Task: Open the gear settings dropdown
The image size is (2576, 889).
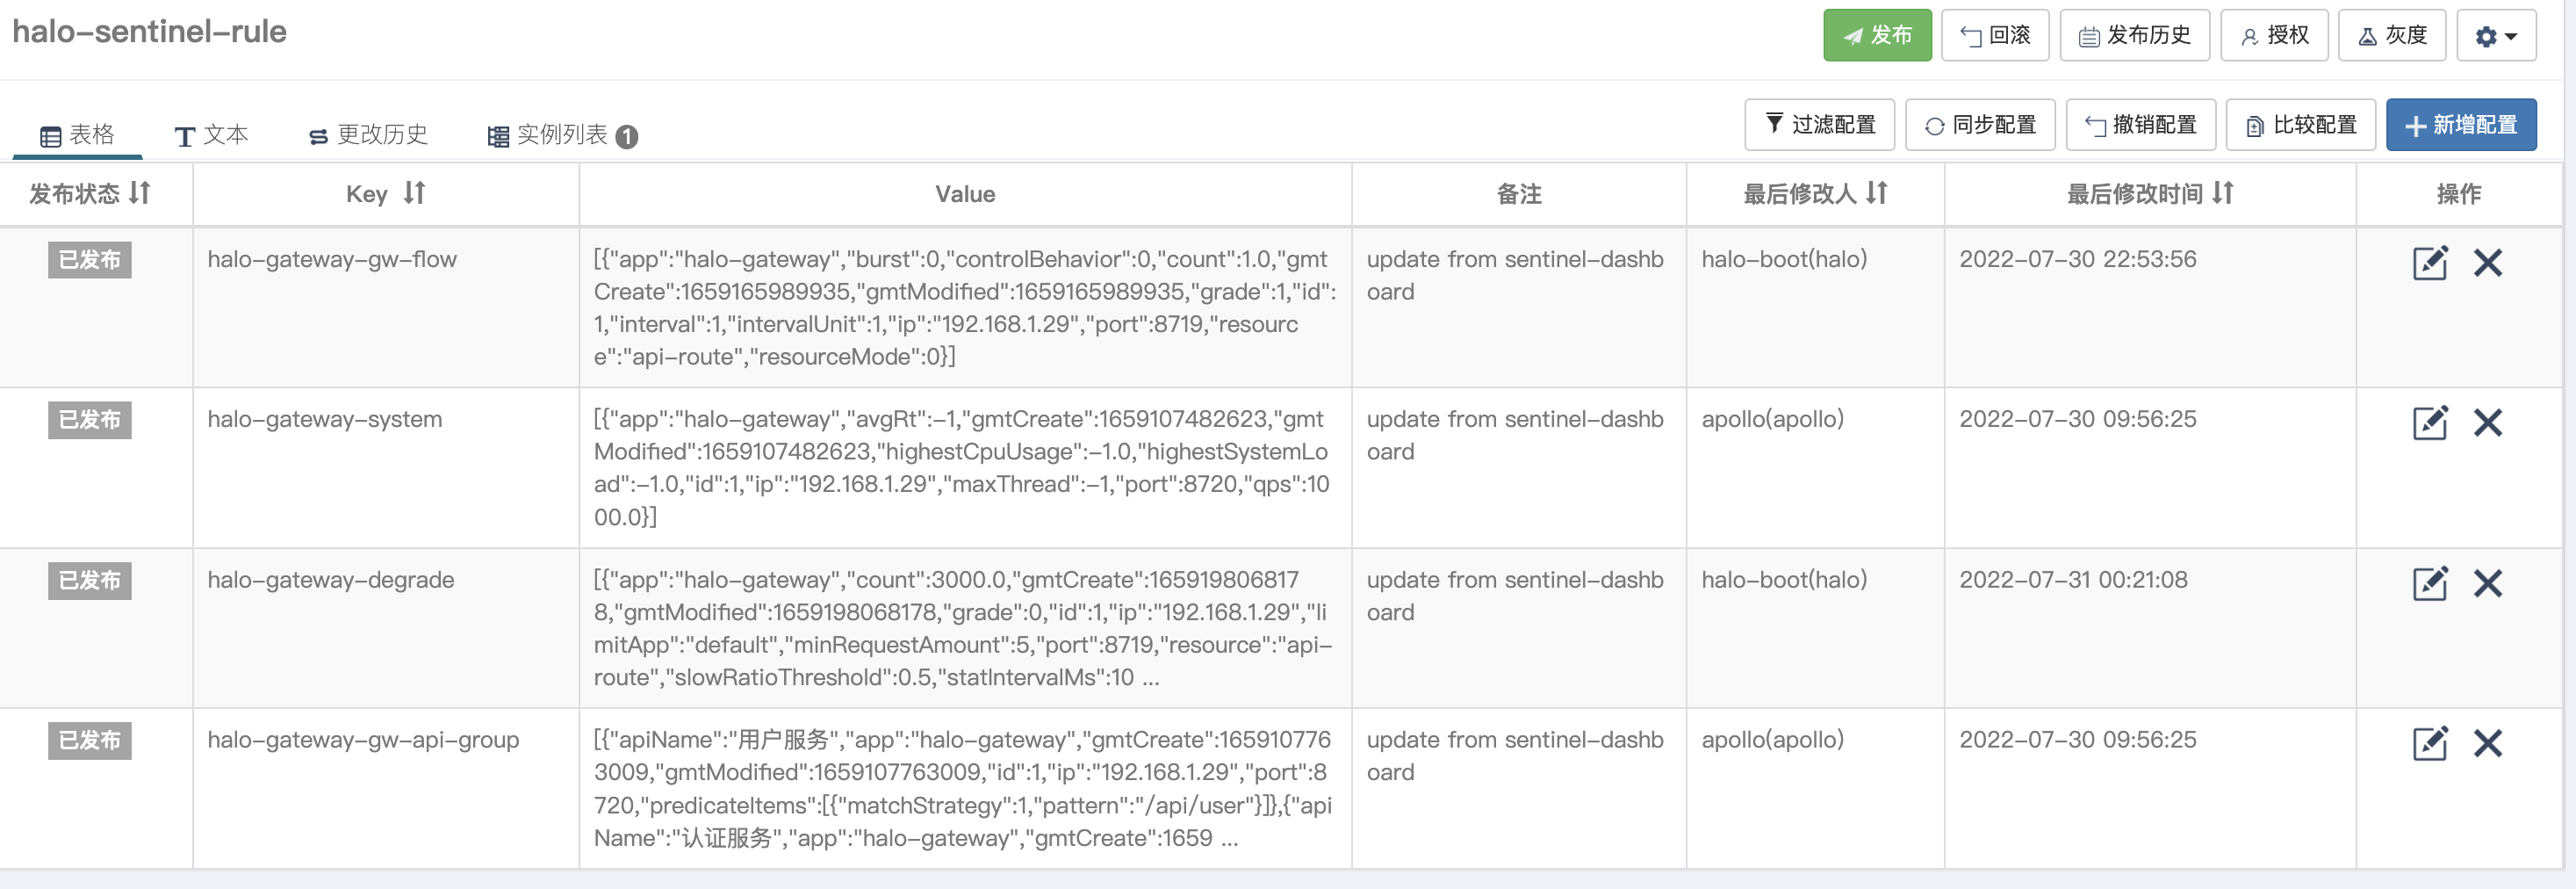Action: (x=2496, y=36)
